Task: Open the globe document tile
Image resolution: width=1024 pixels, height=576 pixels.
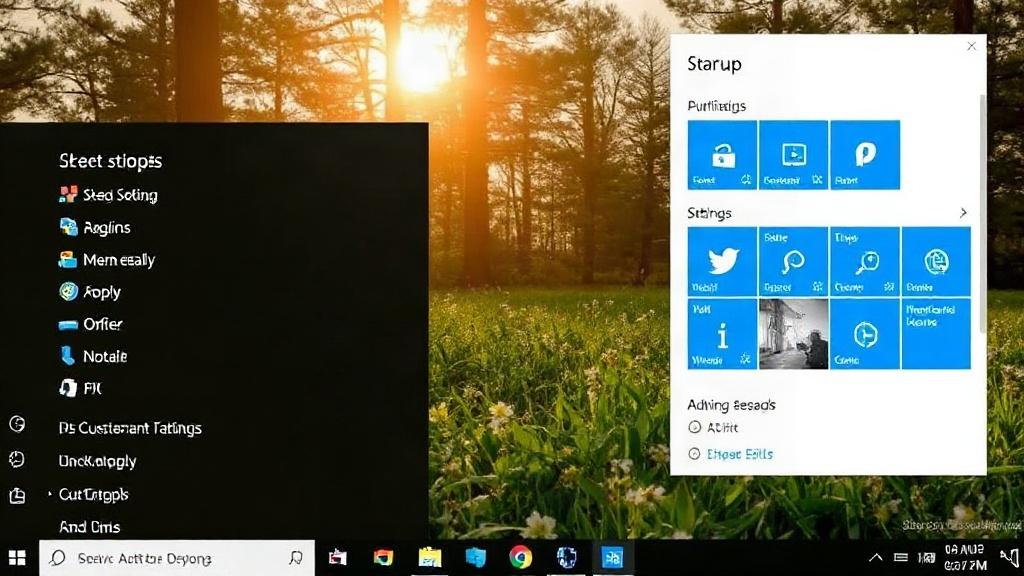Action: [x=936, y=261]
